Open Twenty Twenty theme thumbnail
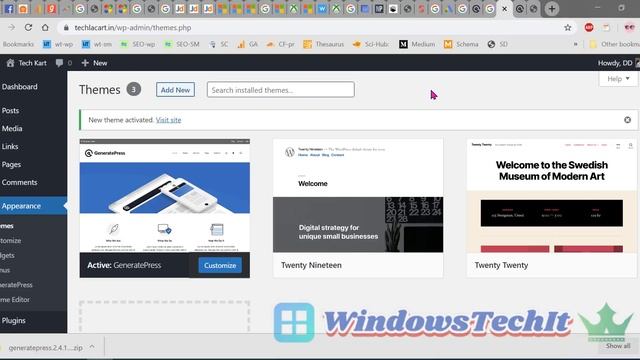This screenshot has height=360, width=640. coord(552,196)
